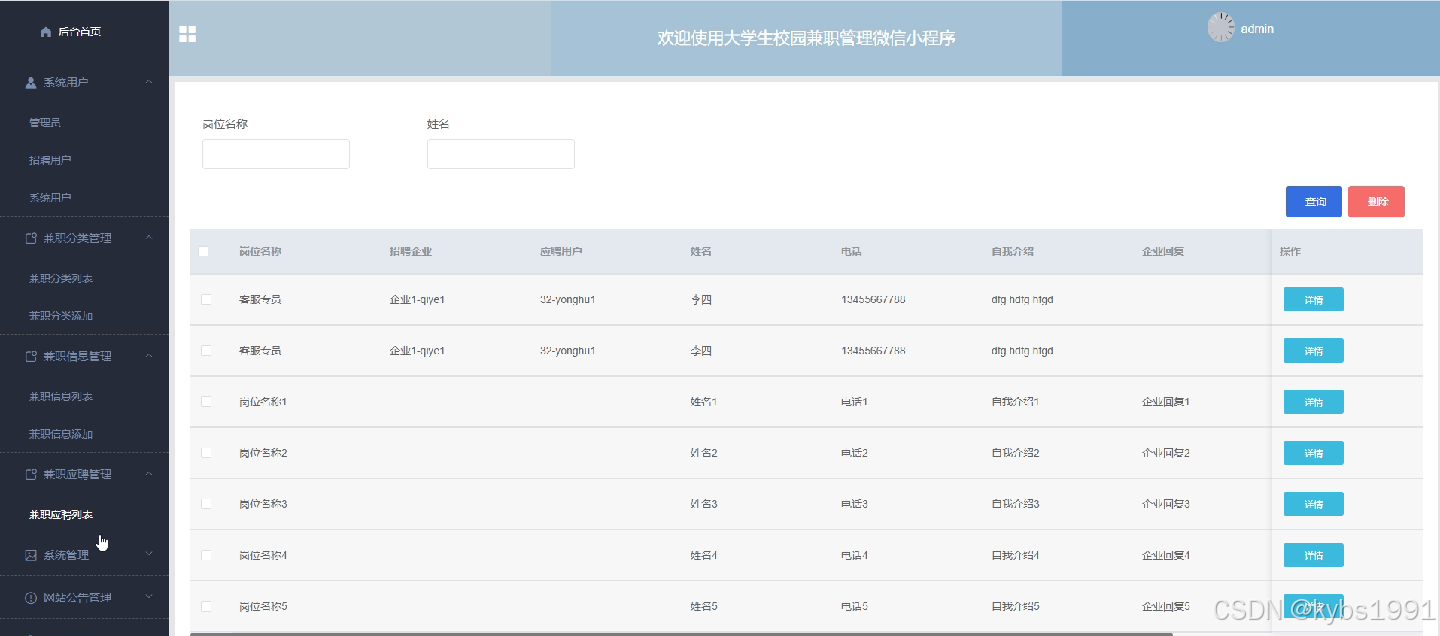
Task: Click the admin avatar icon
Action: coord(1221,27)
